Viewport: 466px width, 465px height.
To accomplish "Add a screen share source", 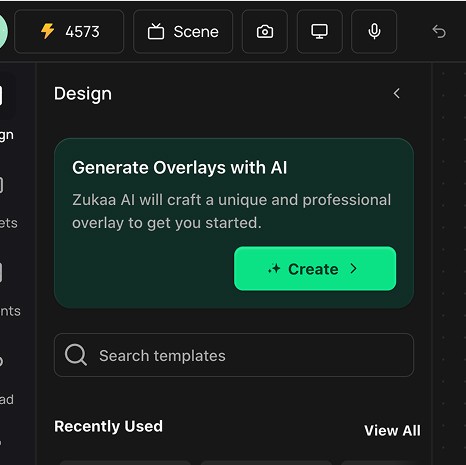I will 320,32.
